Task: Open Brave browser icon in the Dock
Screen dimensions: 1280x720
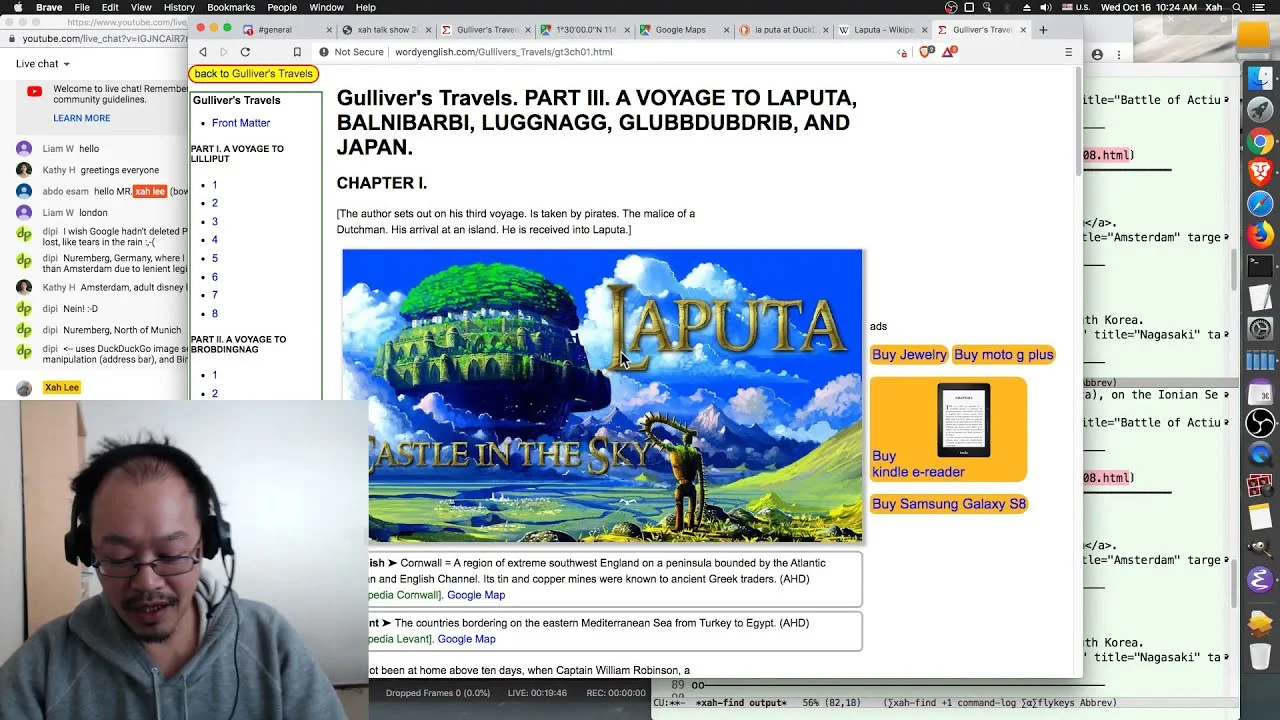Action: pyautogui.click(x=1260, y=172)
